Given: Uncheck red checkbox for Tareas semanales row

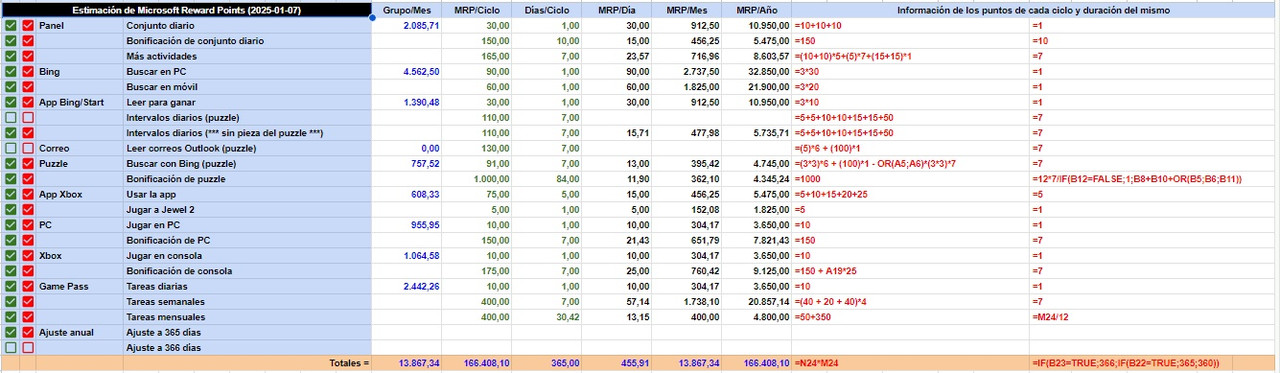Looking at the screenshot, I should click(28, 301).
